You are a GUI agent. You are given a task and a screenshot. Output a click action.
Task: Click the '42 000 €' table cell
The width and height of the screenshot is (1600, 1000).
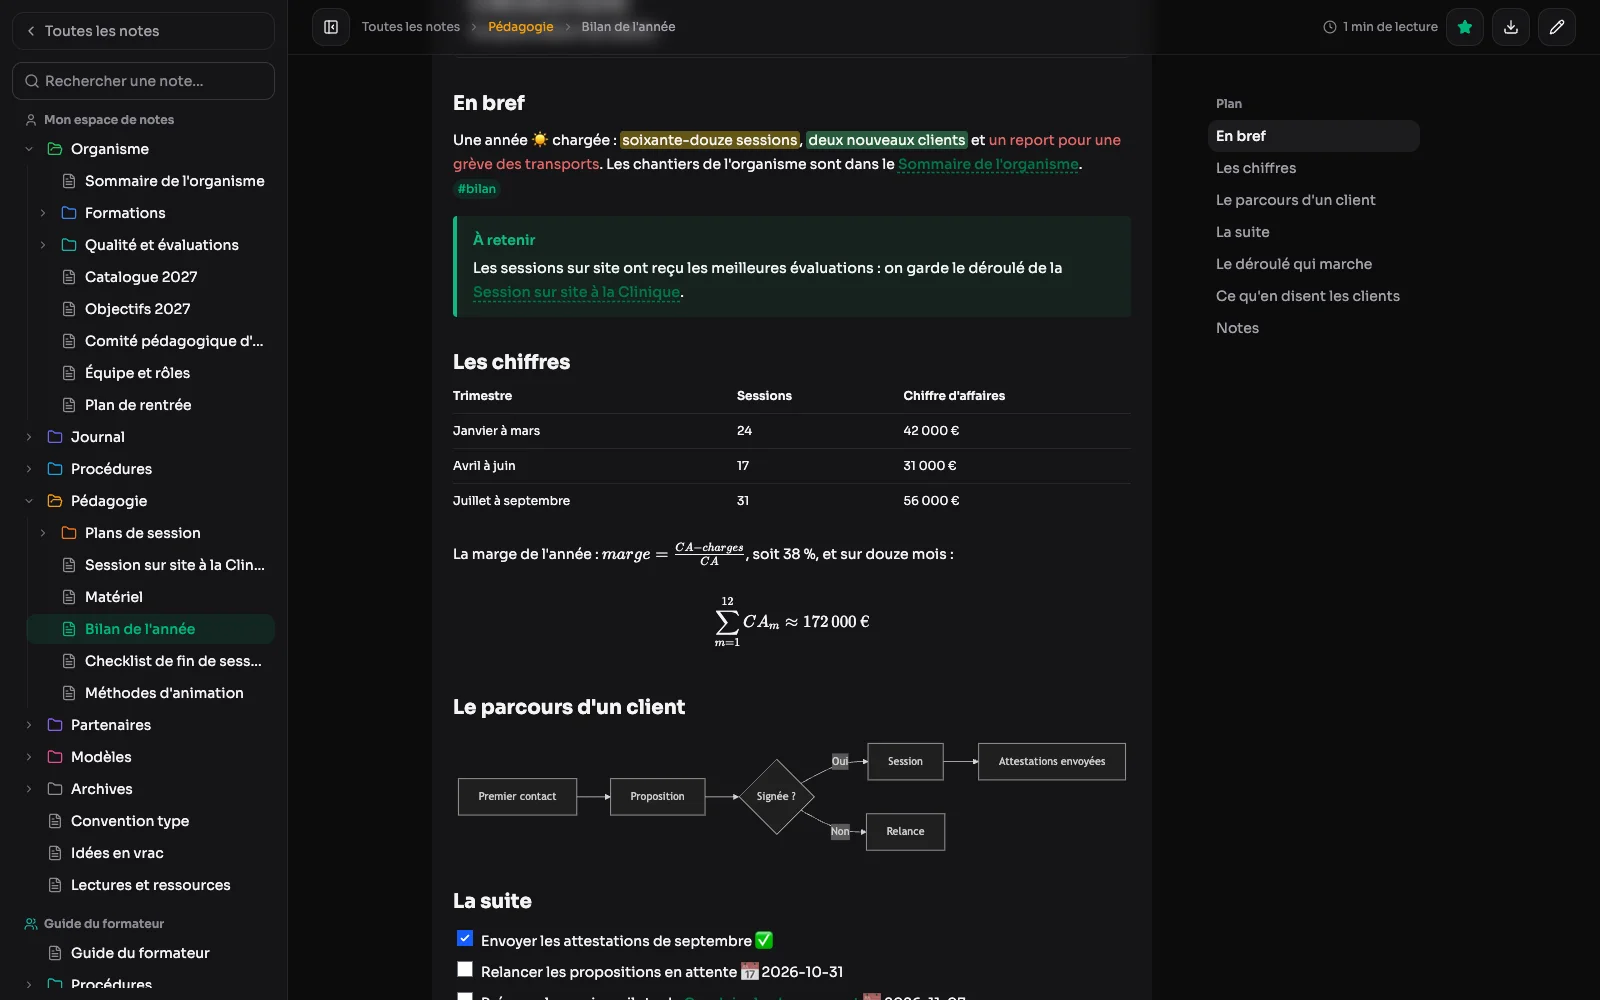coord(931,431)
